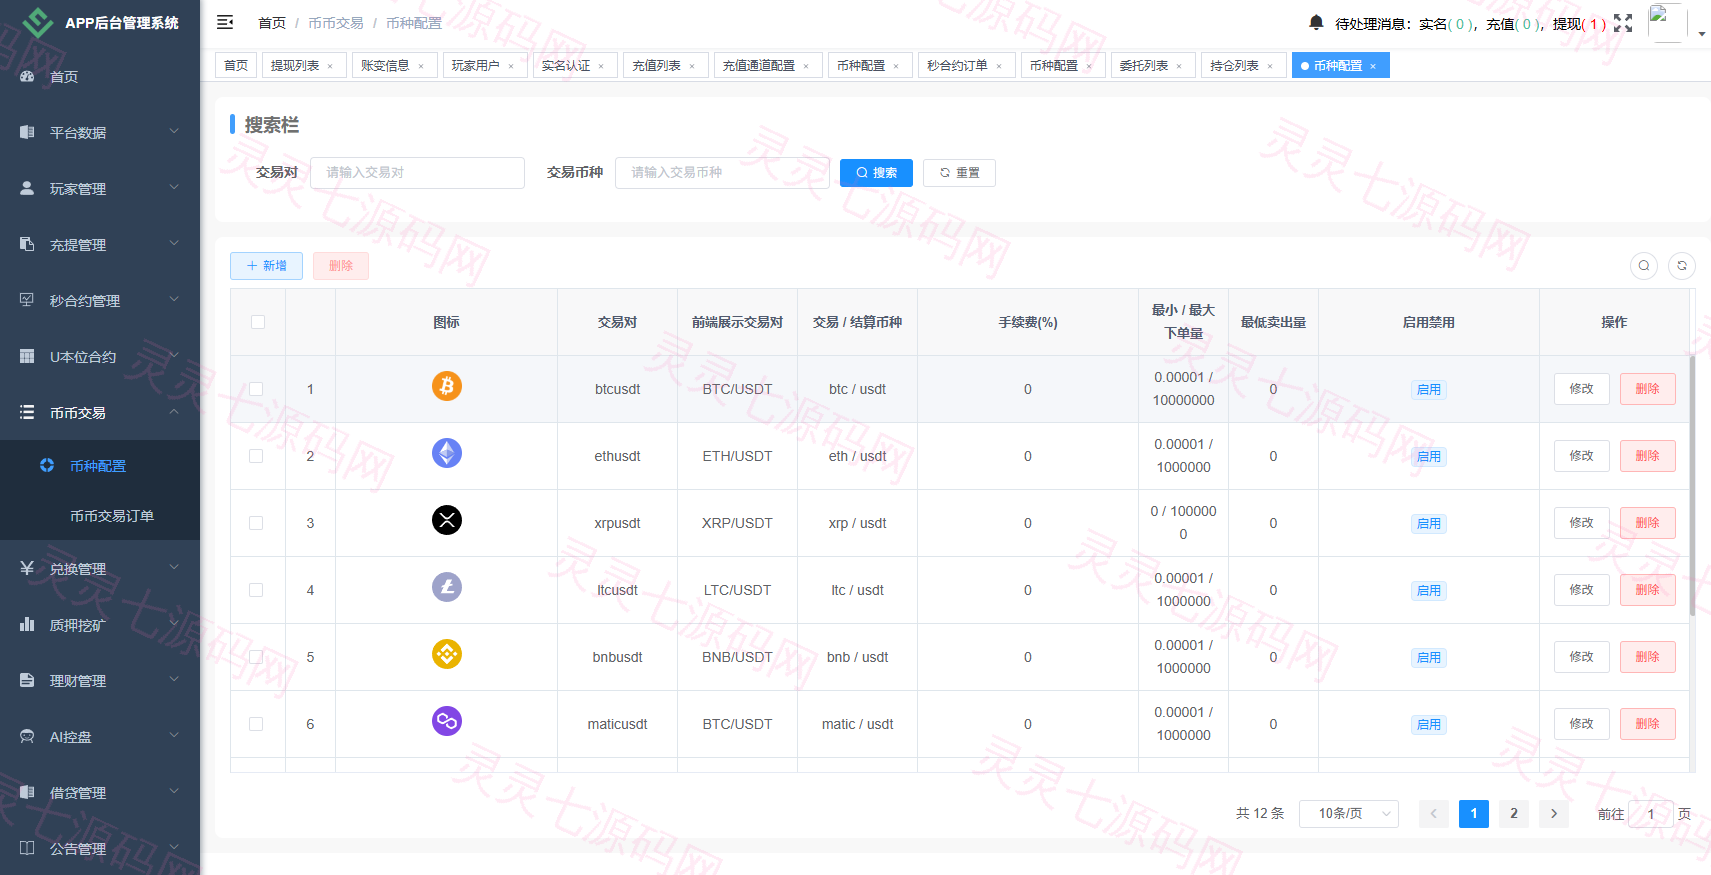Viewport: 1711px width, 875px height.
Task: Click the Litecoin coin icon
Action: 447,587
